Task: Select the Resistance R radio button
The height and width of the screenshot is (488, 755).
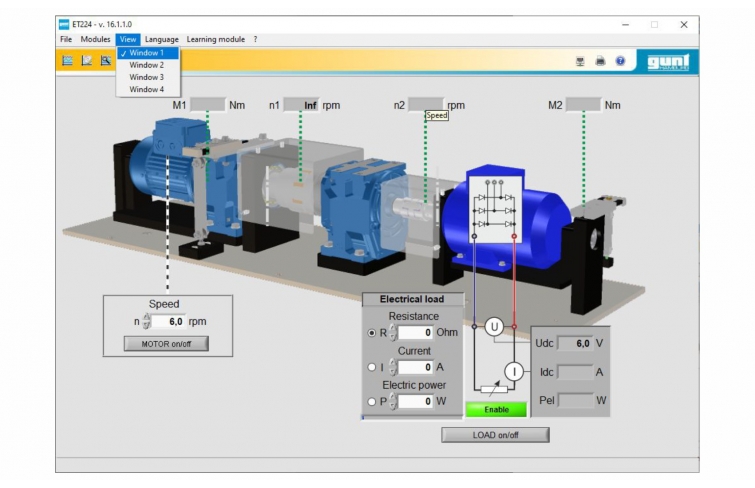Action: (373, 332)
